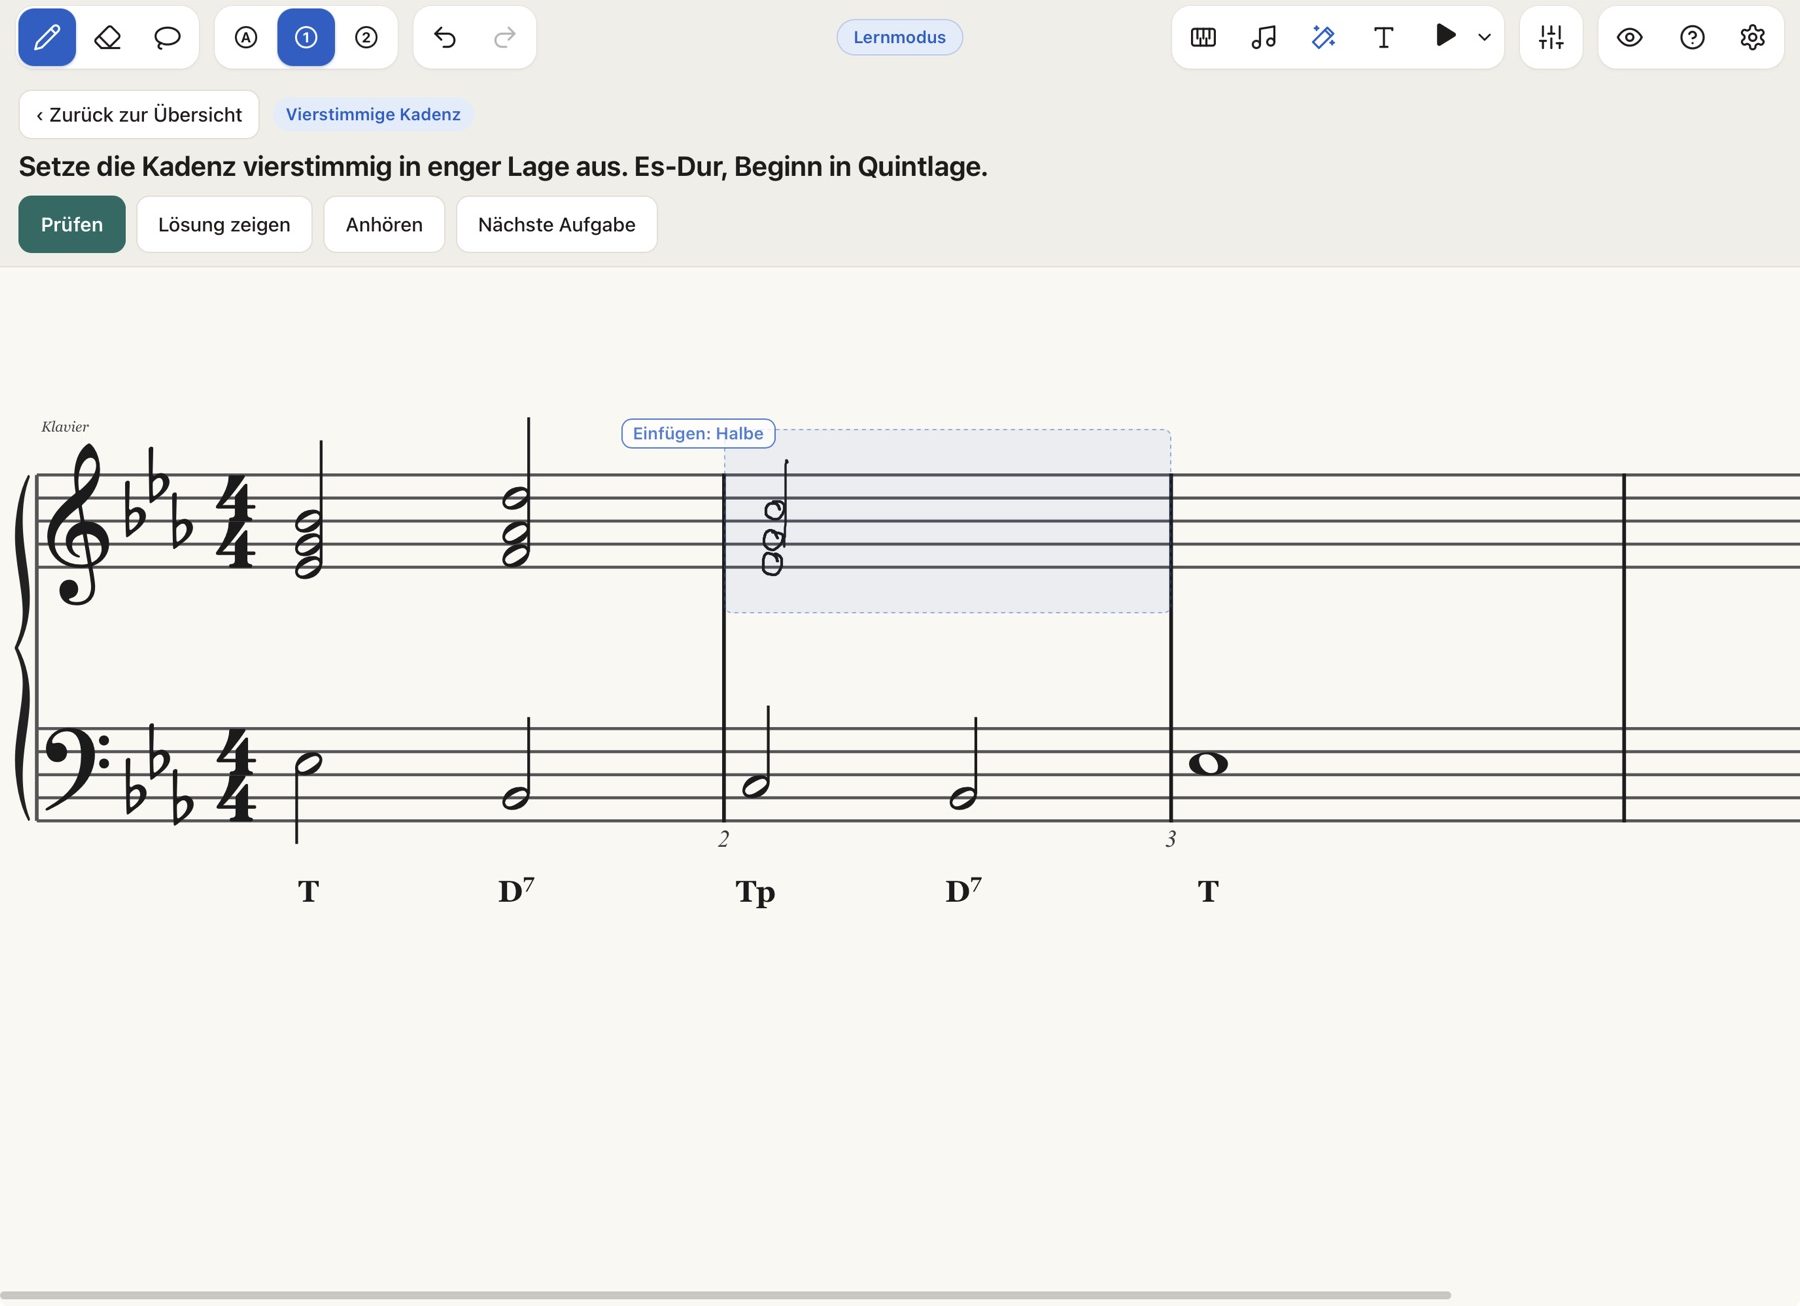Click the Lernmodus badge
This screenshot has width=1800, height=1306.
pos(899,38)
